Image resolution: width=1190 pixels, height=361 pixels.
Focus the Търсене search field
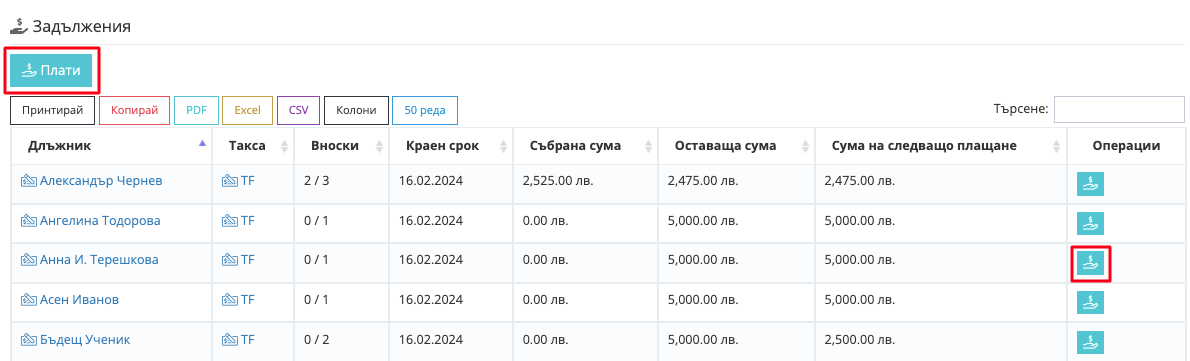(1119, 109)
